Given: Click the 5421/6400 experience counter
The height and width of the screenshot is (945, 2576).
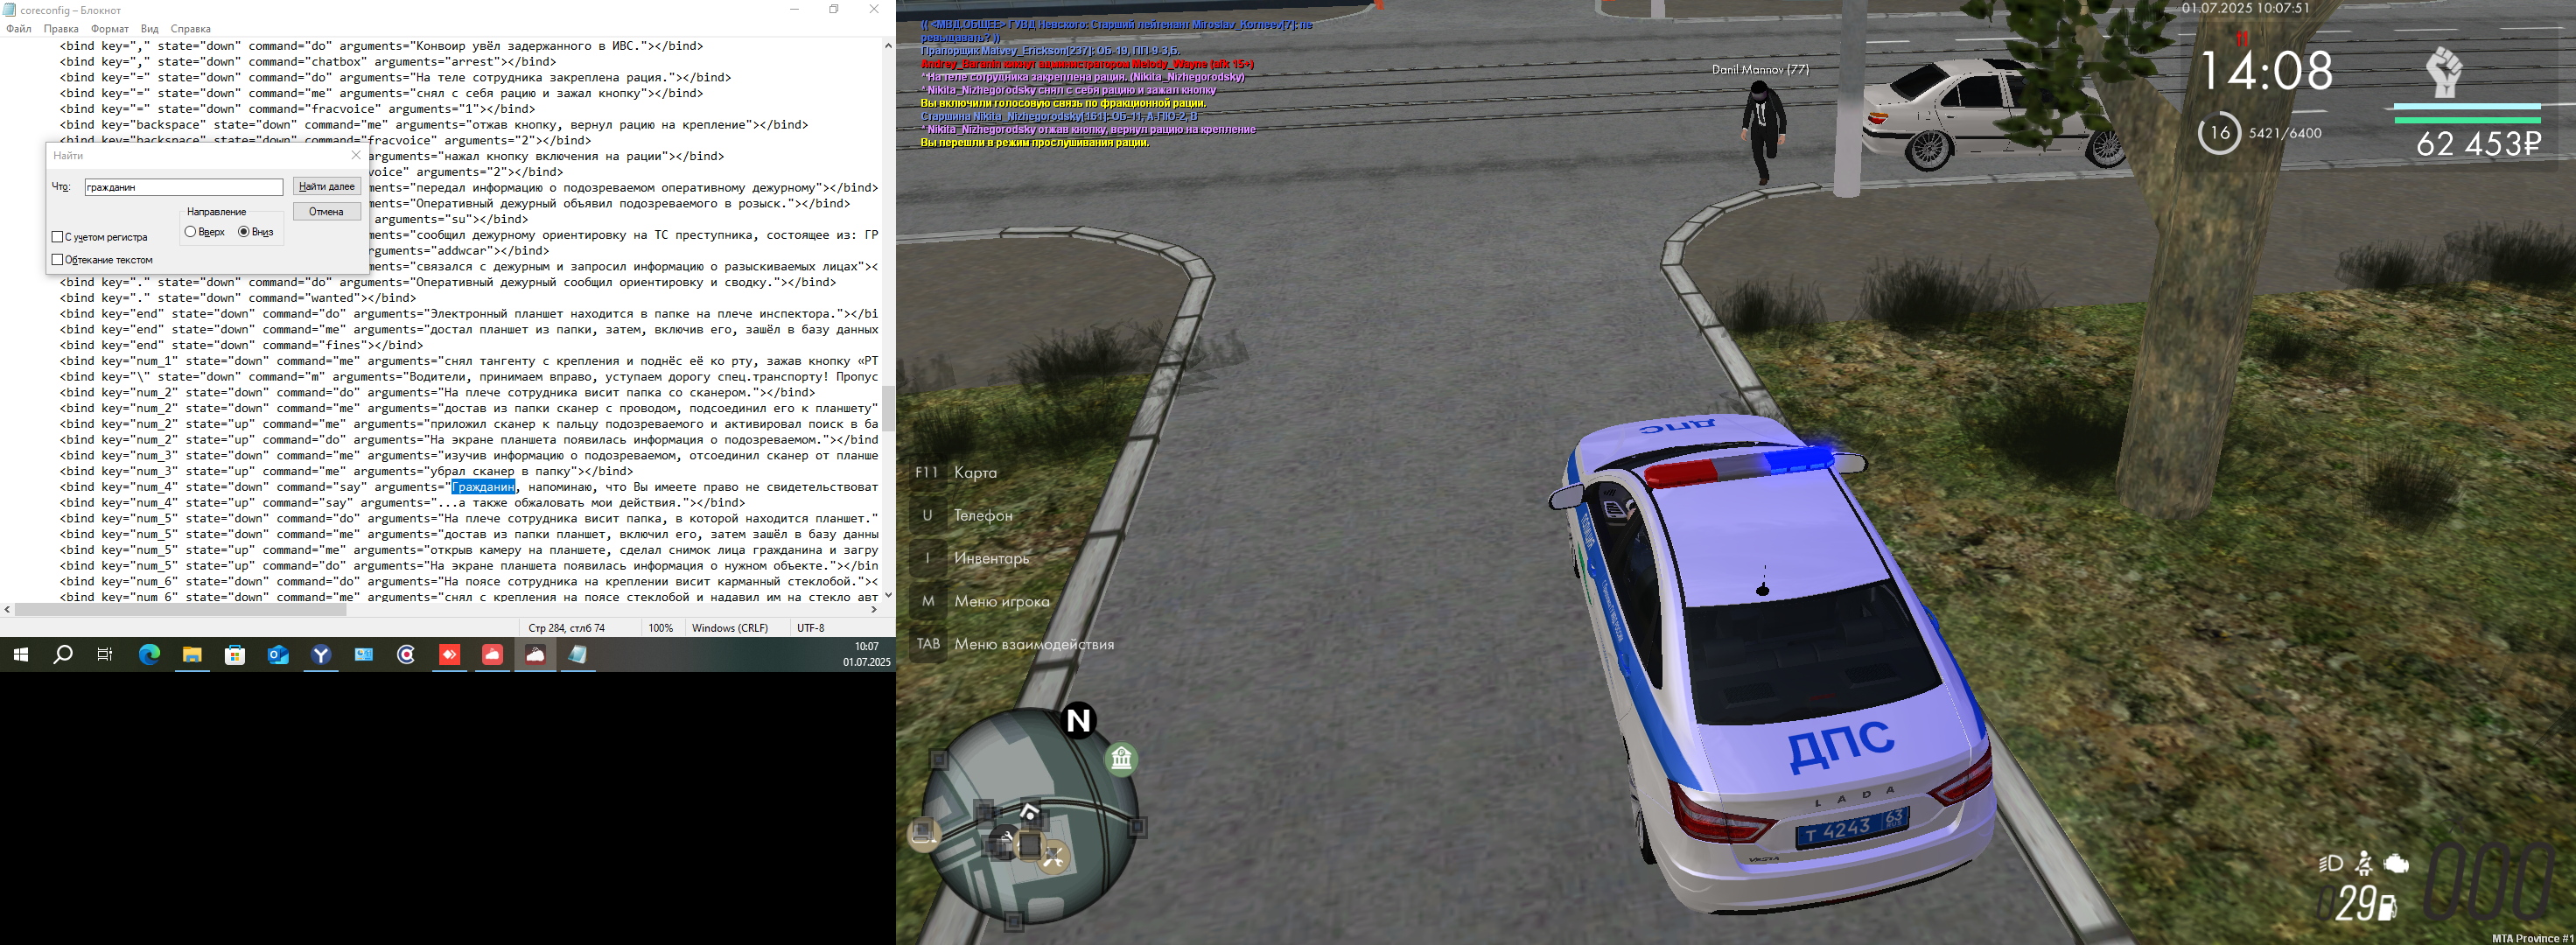Looking at the screenshot, I should 2285,133.
